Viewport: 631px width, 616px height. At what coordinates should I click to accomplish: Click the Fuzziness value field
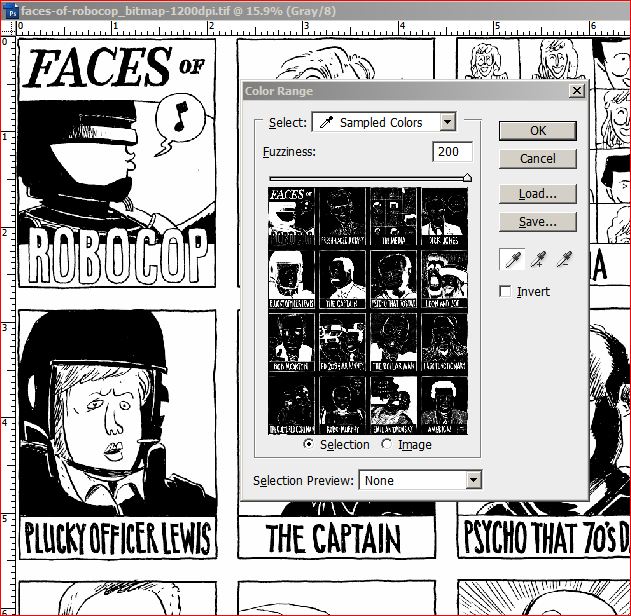[452, 152]
